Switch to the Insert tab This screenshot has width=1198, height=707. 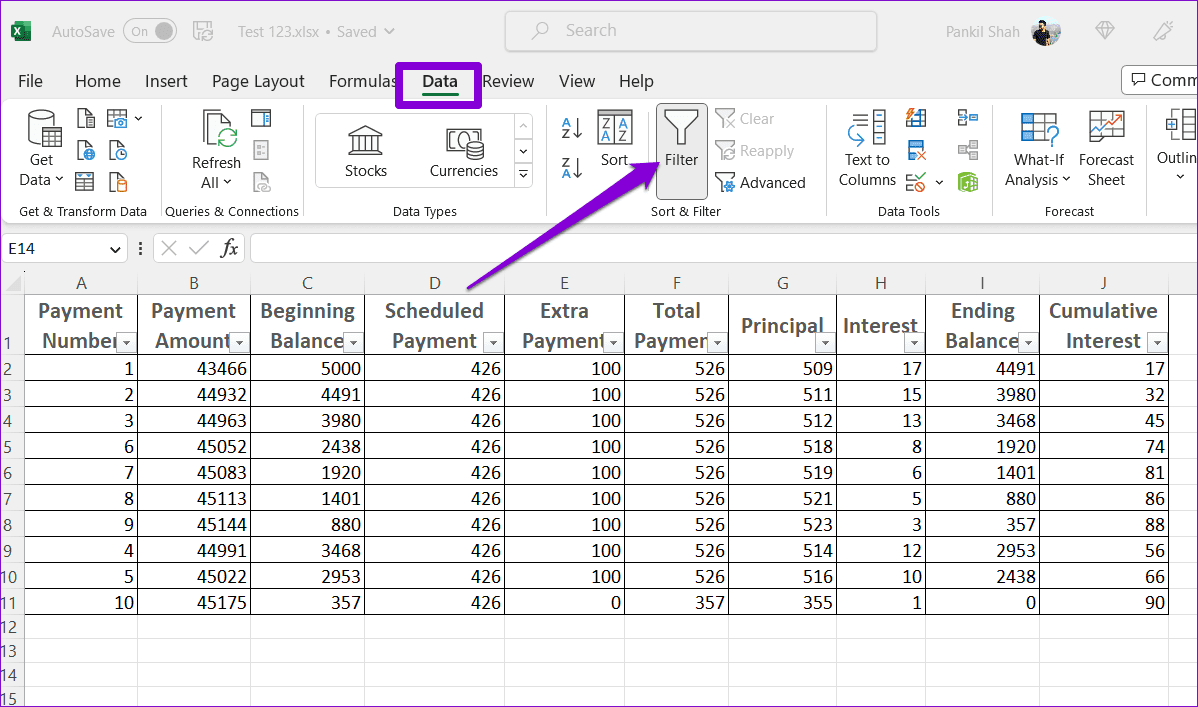coord(166,81)
